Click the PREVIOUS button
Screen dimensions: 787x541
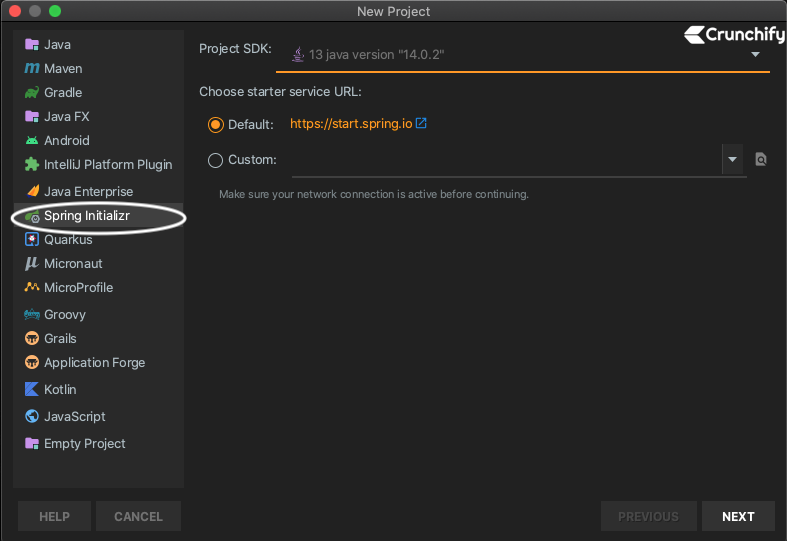click(x=648, y=516)
